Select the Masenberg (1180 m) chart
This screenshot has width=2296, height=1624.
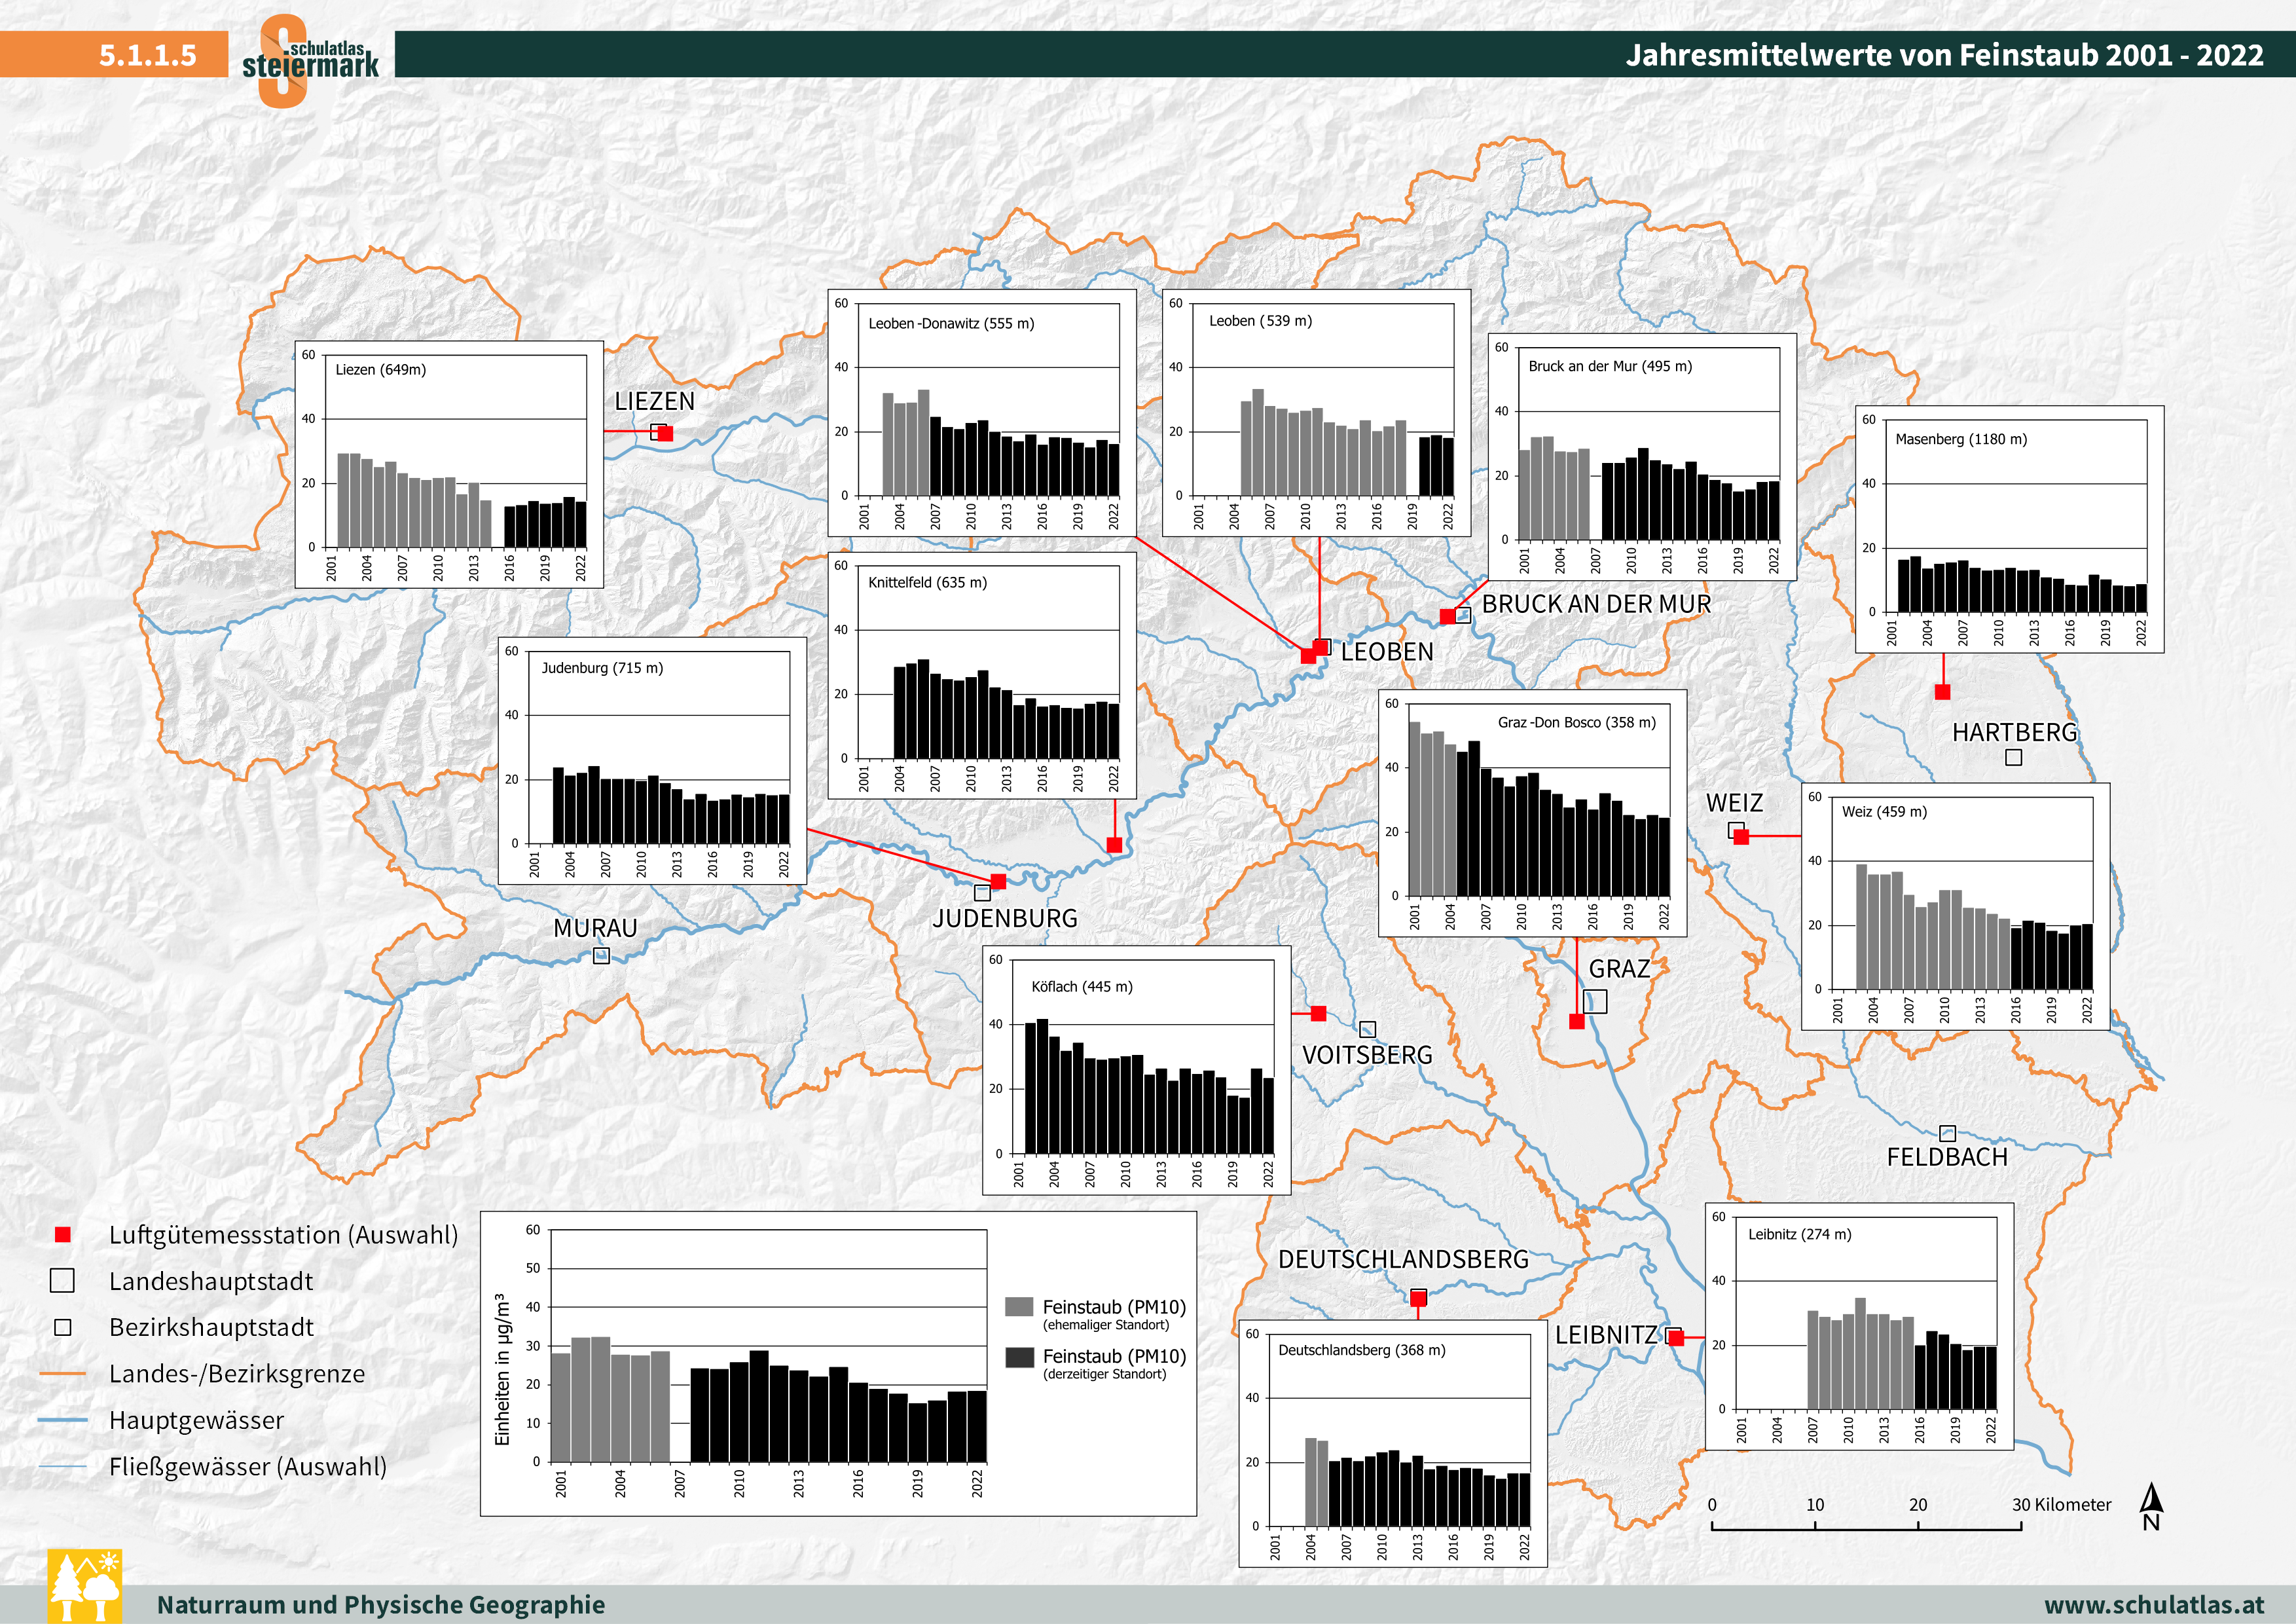click(2009, 529)
